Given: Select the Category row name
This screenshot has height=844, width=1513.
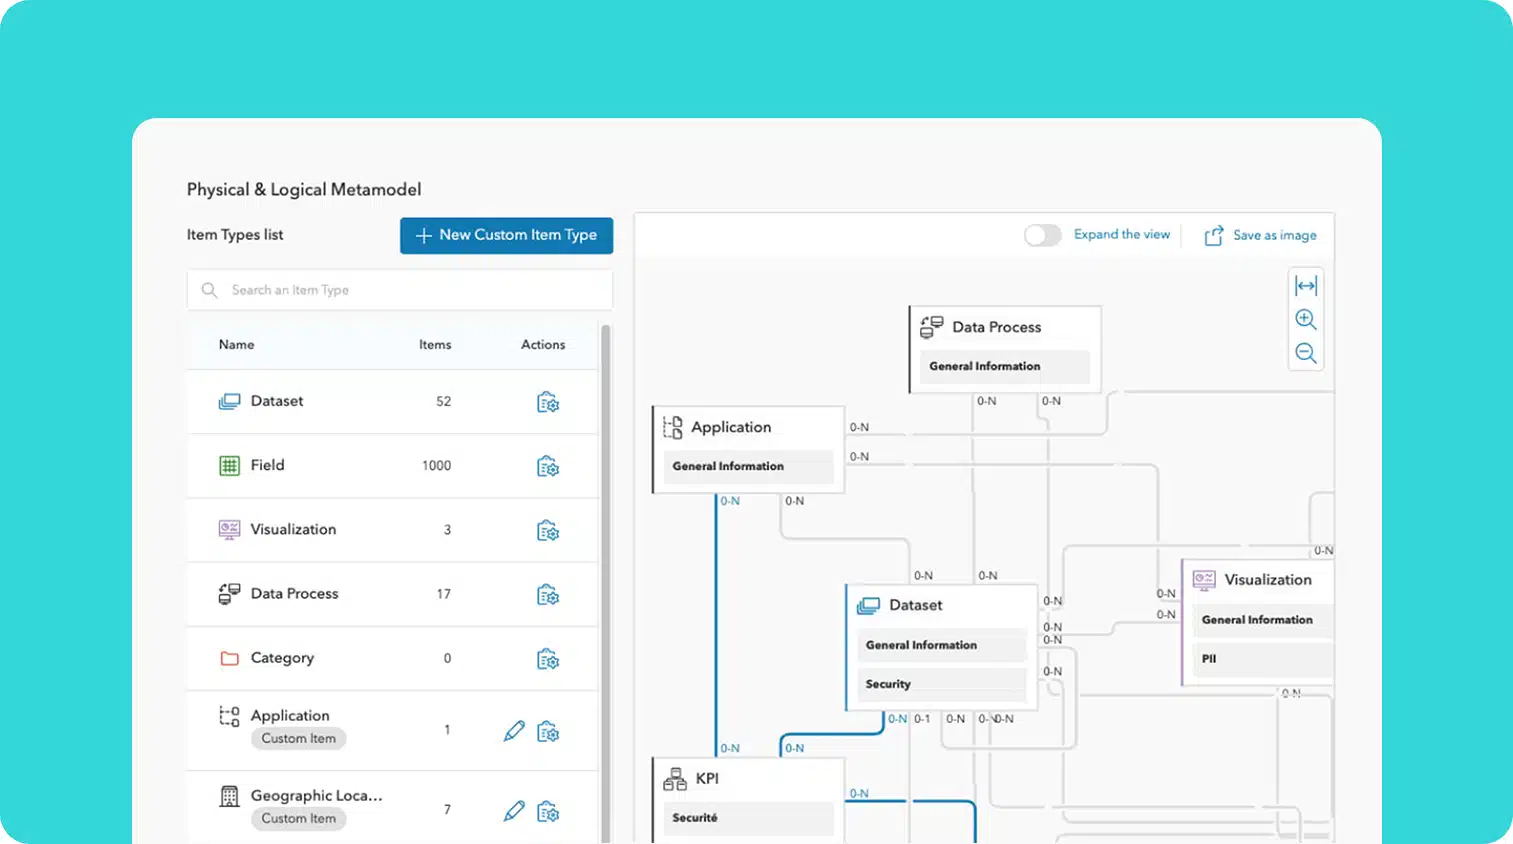Looking at the screenshot, I should 282,658.
